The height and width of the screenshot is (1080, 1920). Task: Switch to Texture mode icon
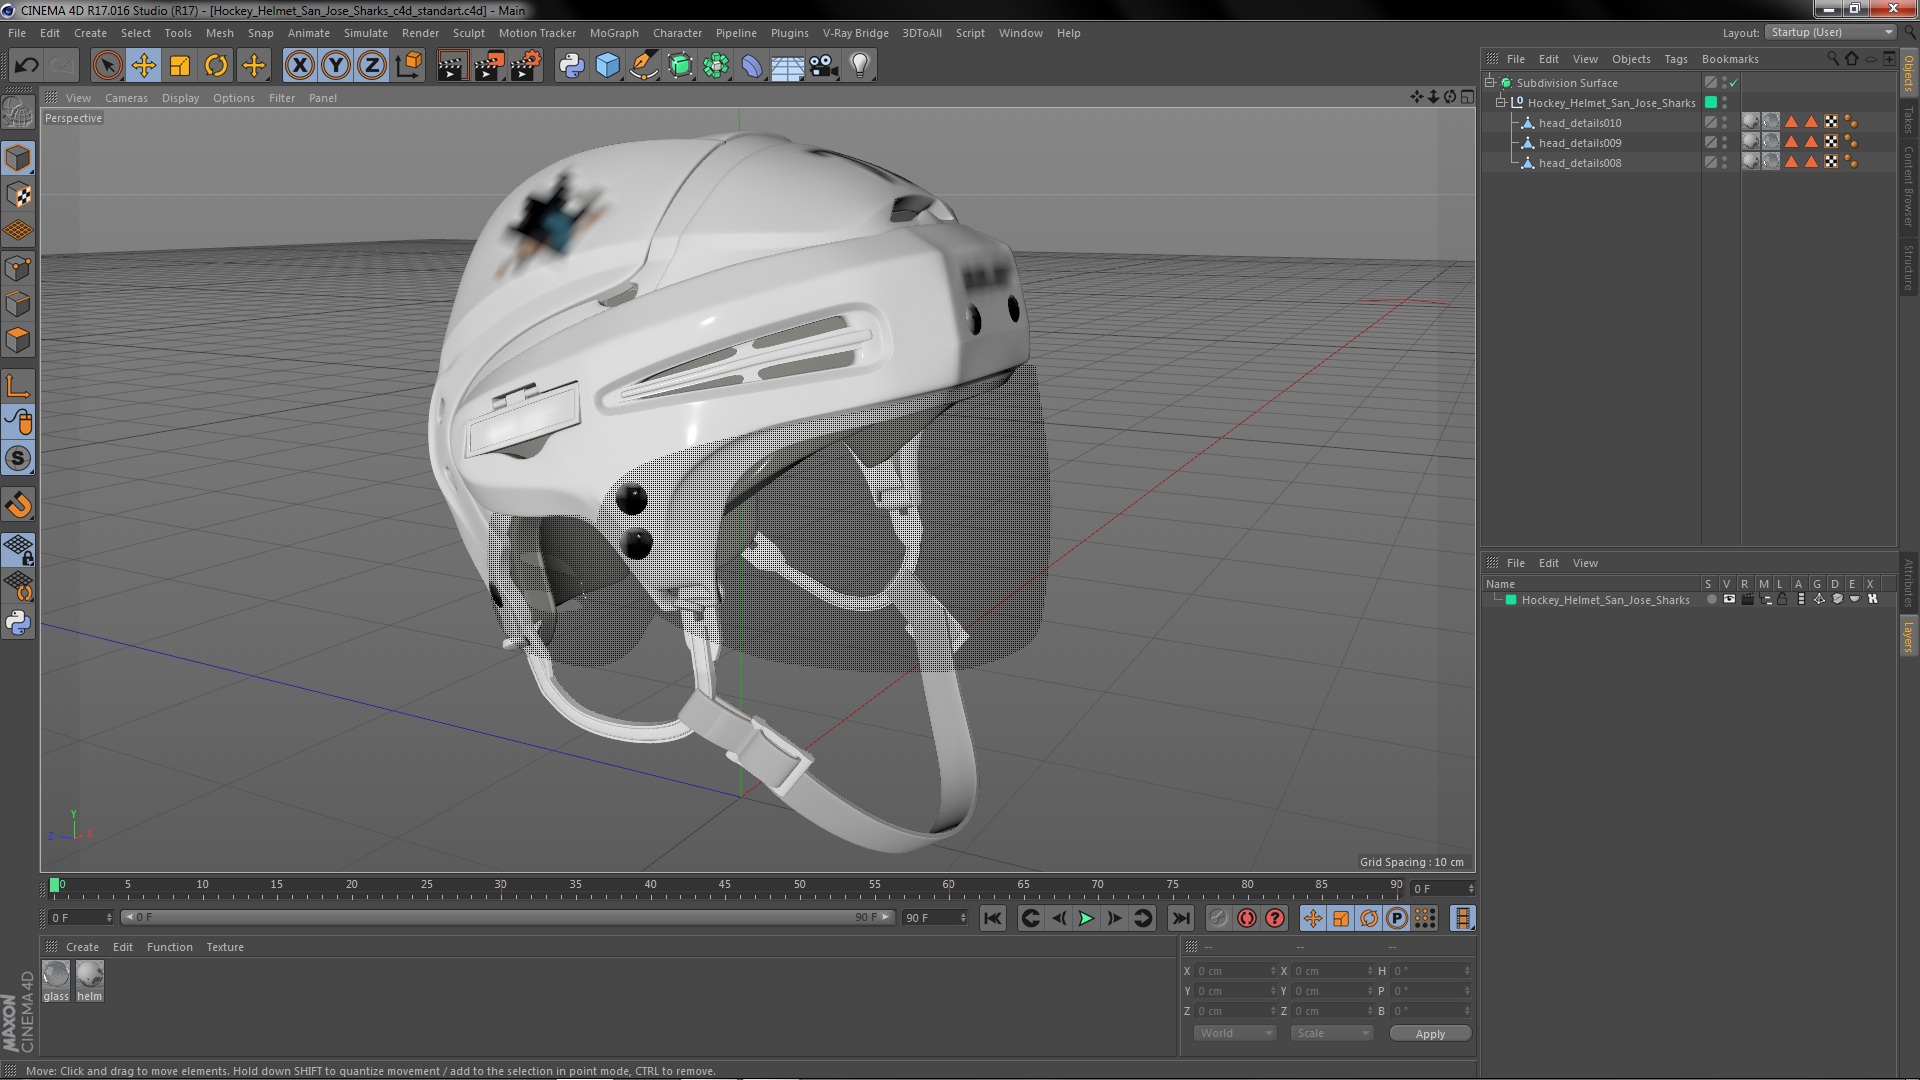point(18,195)
